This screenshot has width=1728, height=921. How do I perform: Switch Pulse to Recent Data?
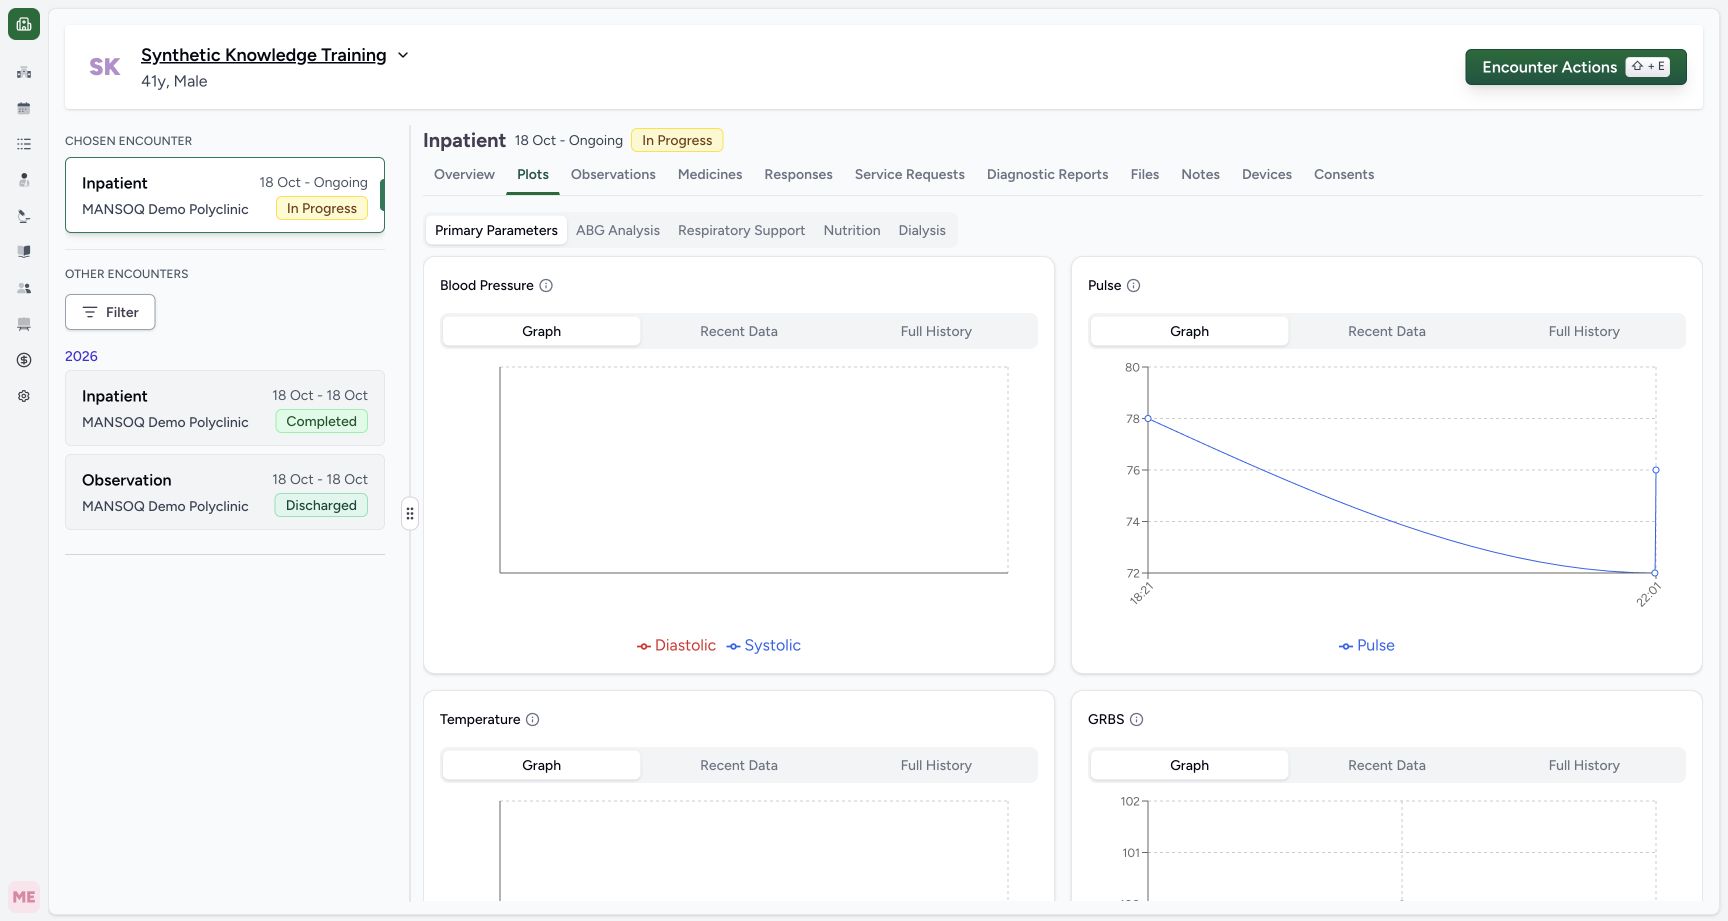tap(1386, 332)
